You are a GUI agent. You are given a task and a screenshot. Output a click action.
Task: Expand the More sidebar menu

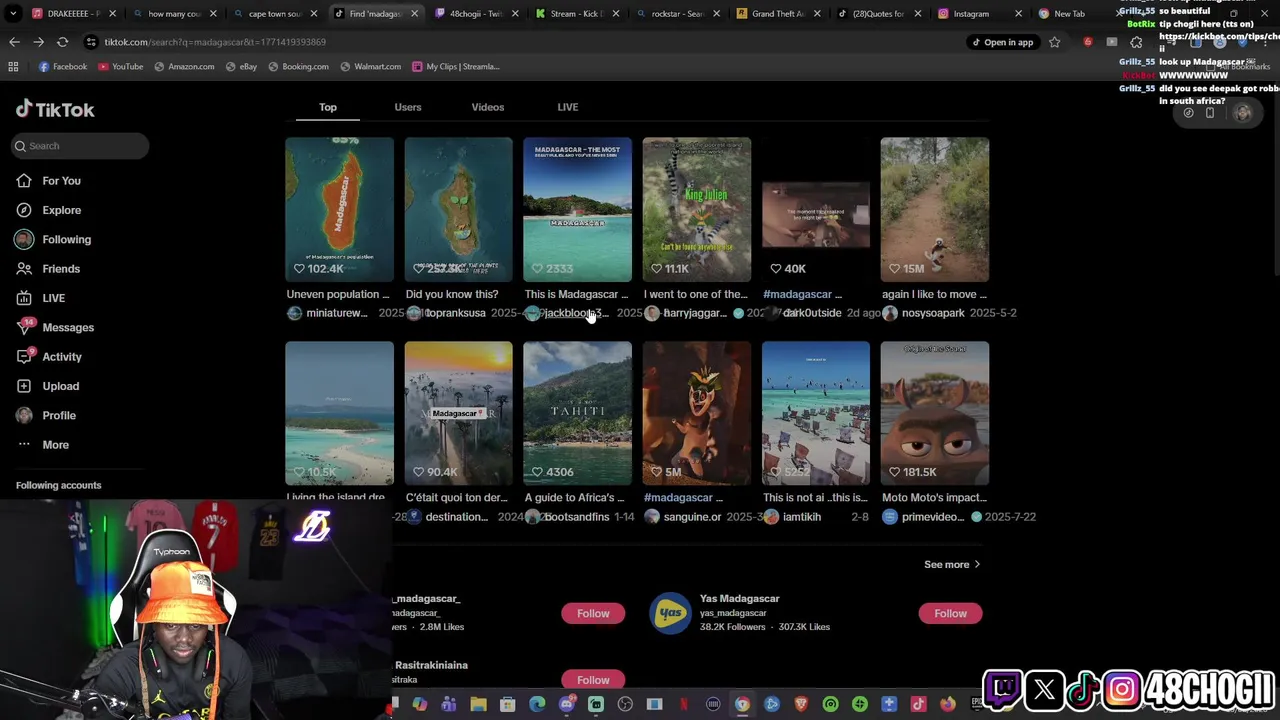42,445
